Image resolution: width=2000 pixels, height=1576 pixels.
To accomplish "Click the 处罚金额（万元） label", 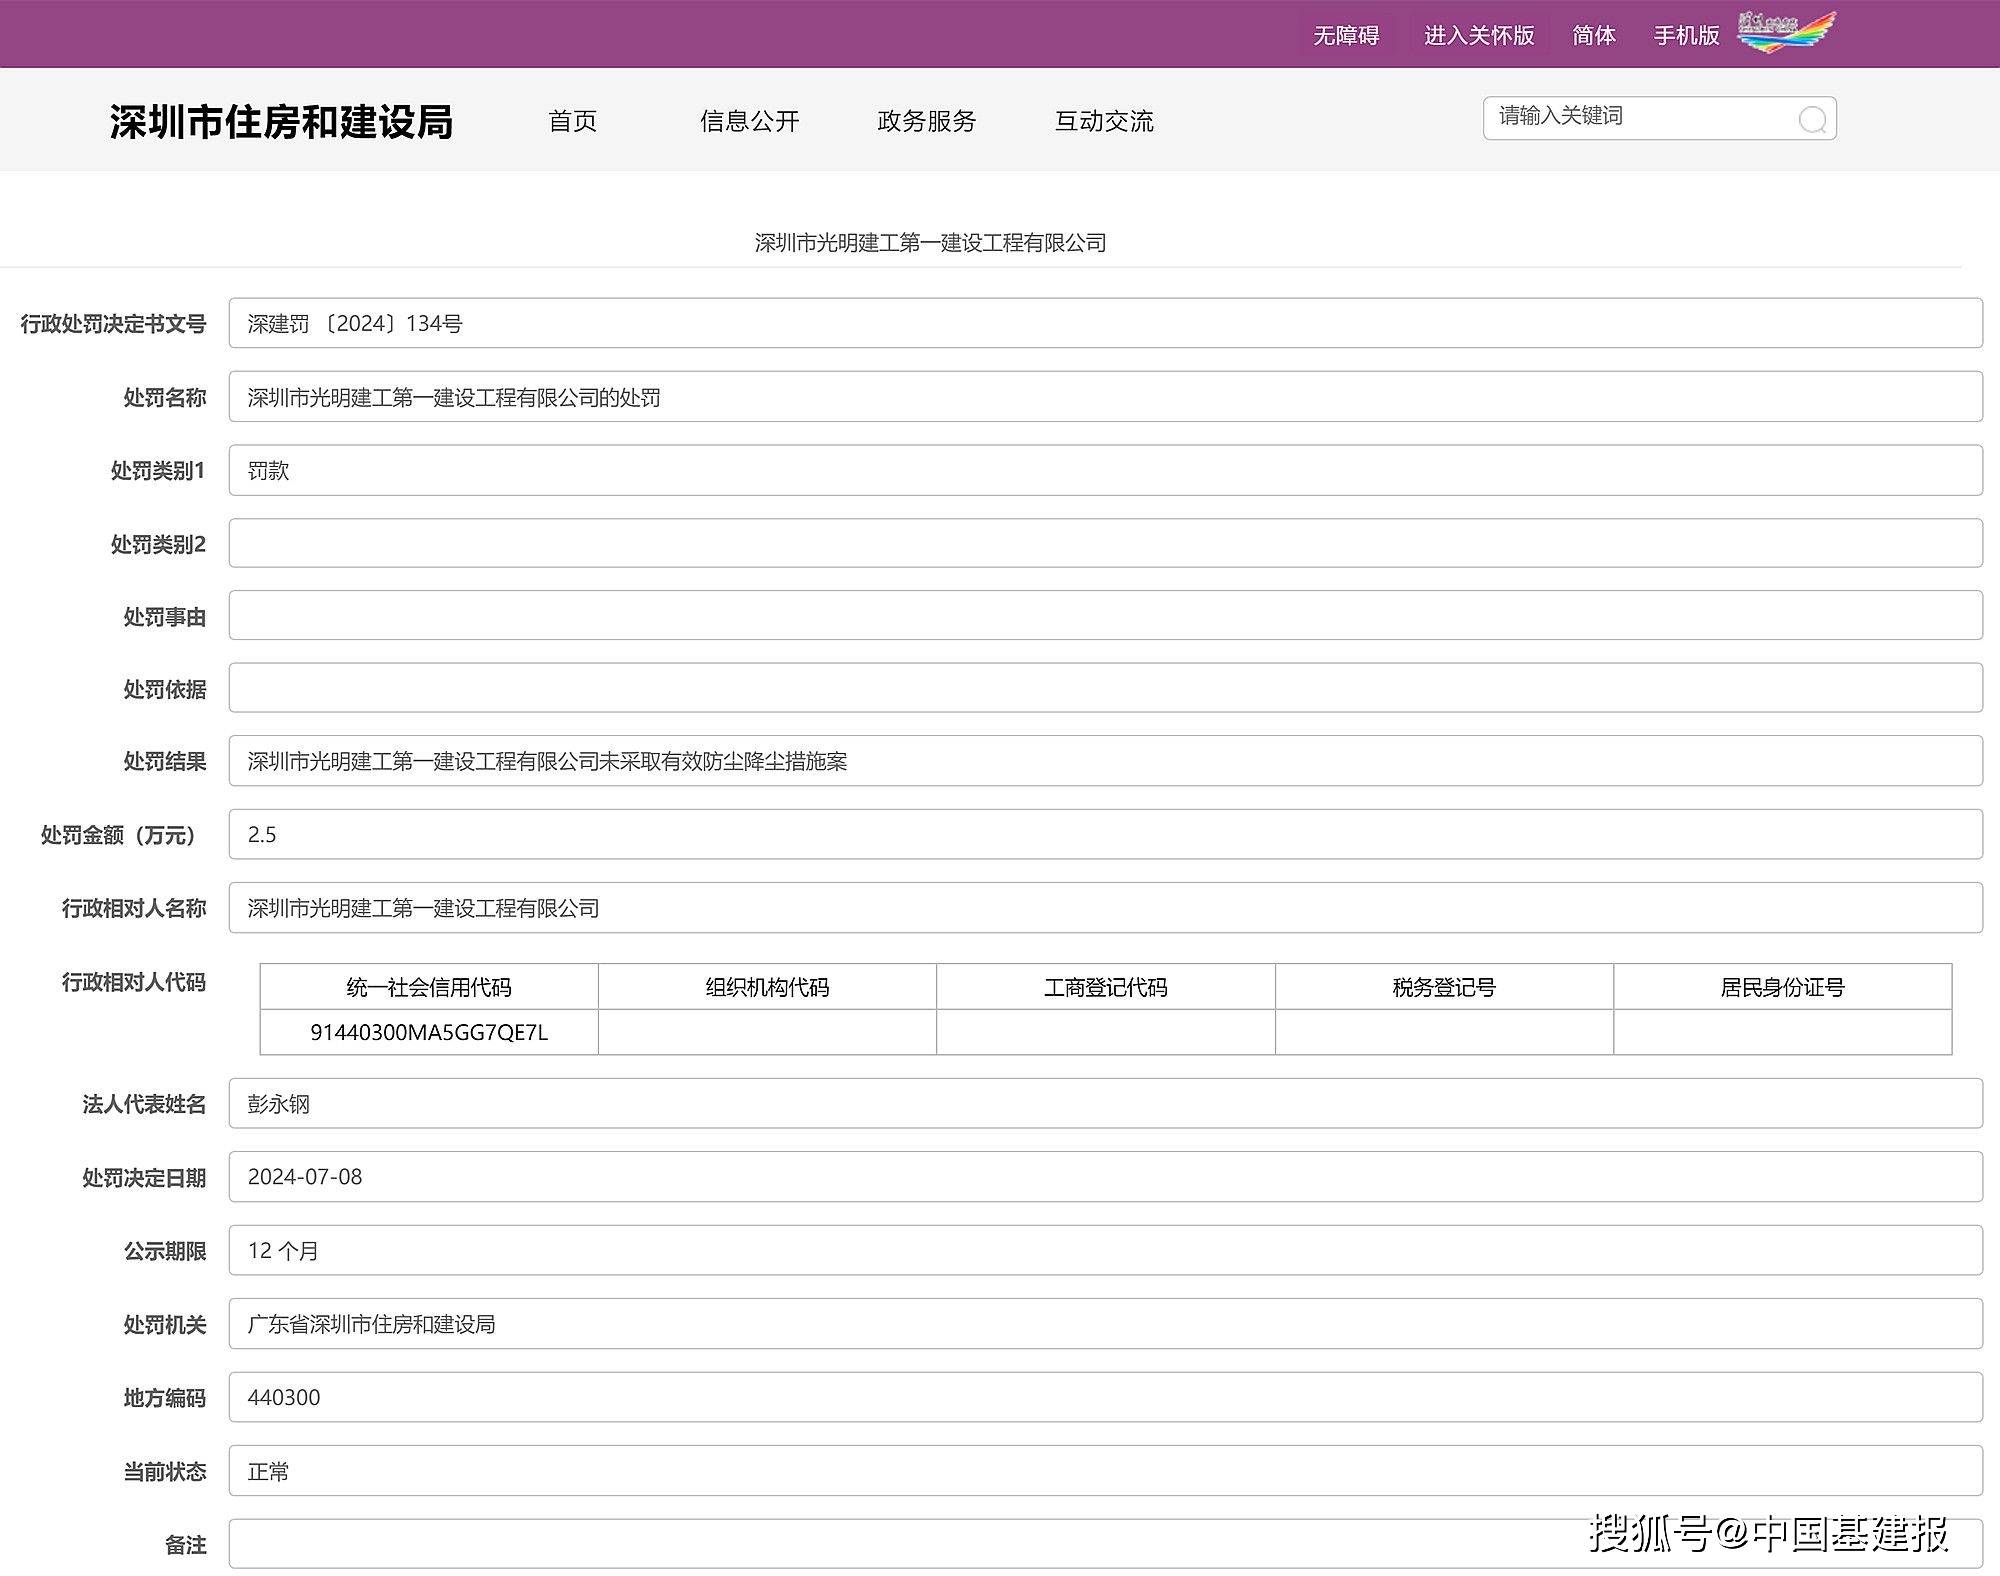I will click(118, 835).
